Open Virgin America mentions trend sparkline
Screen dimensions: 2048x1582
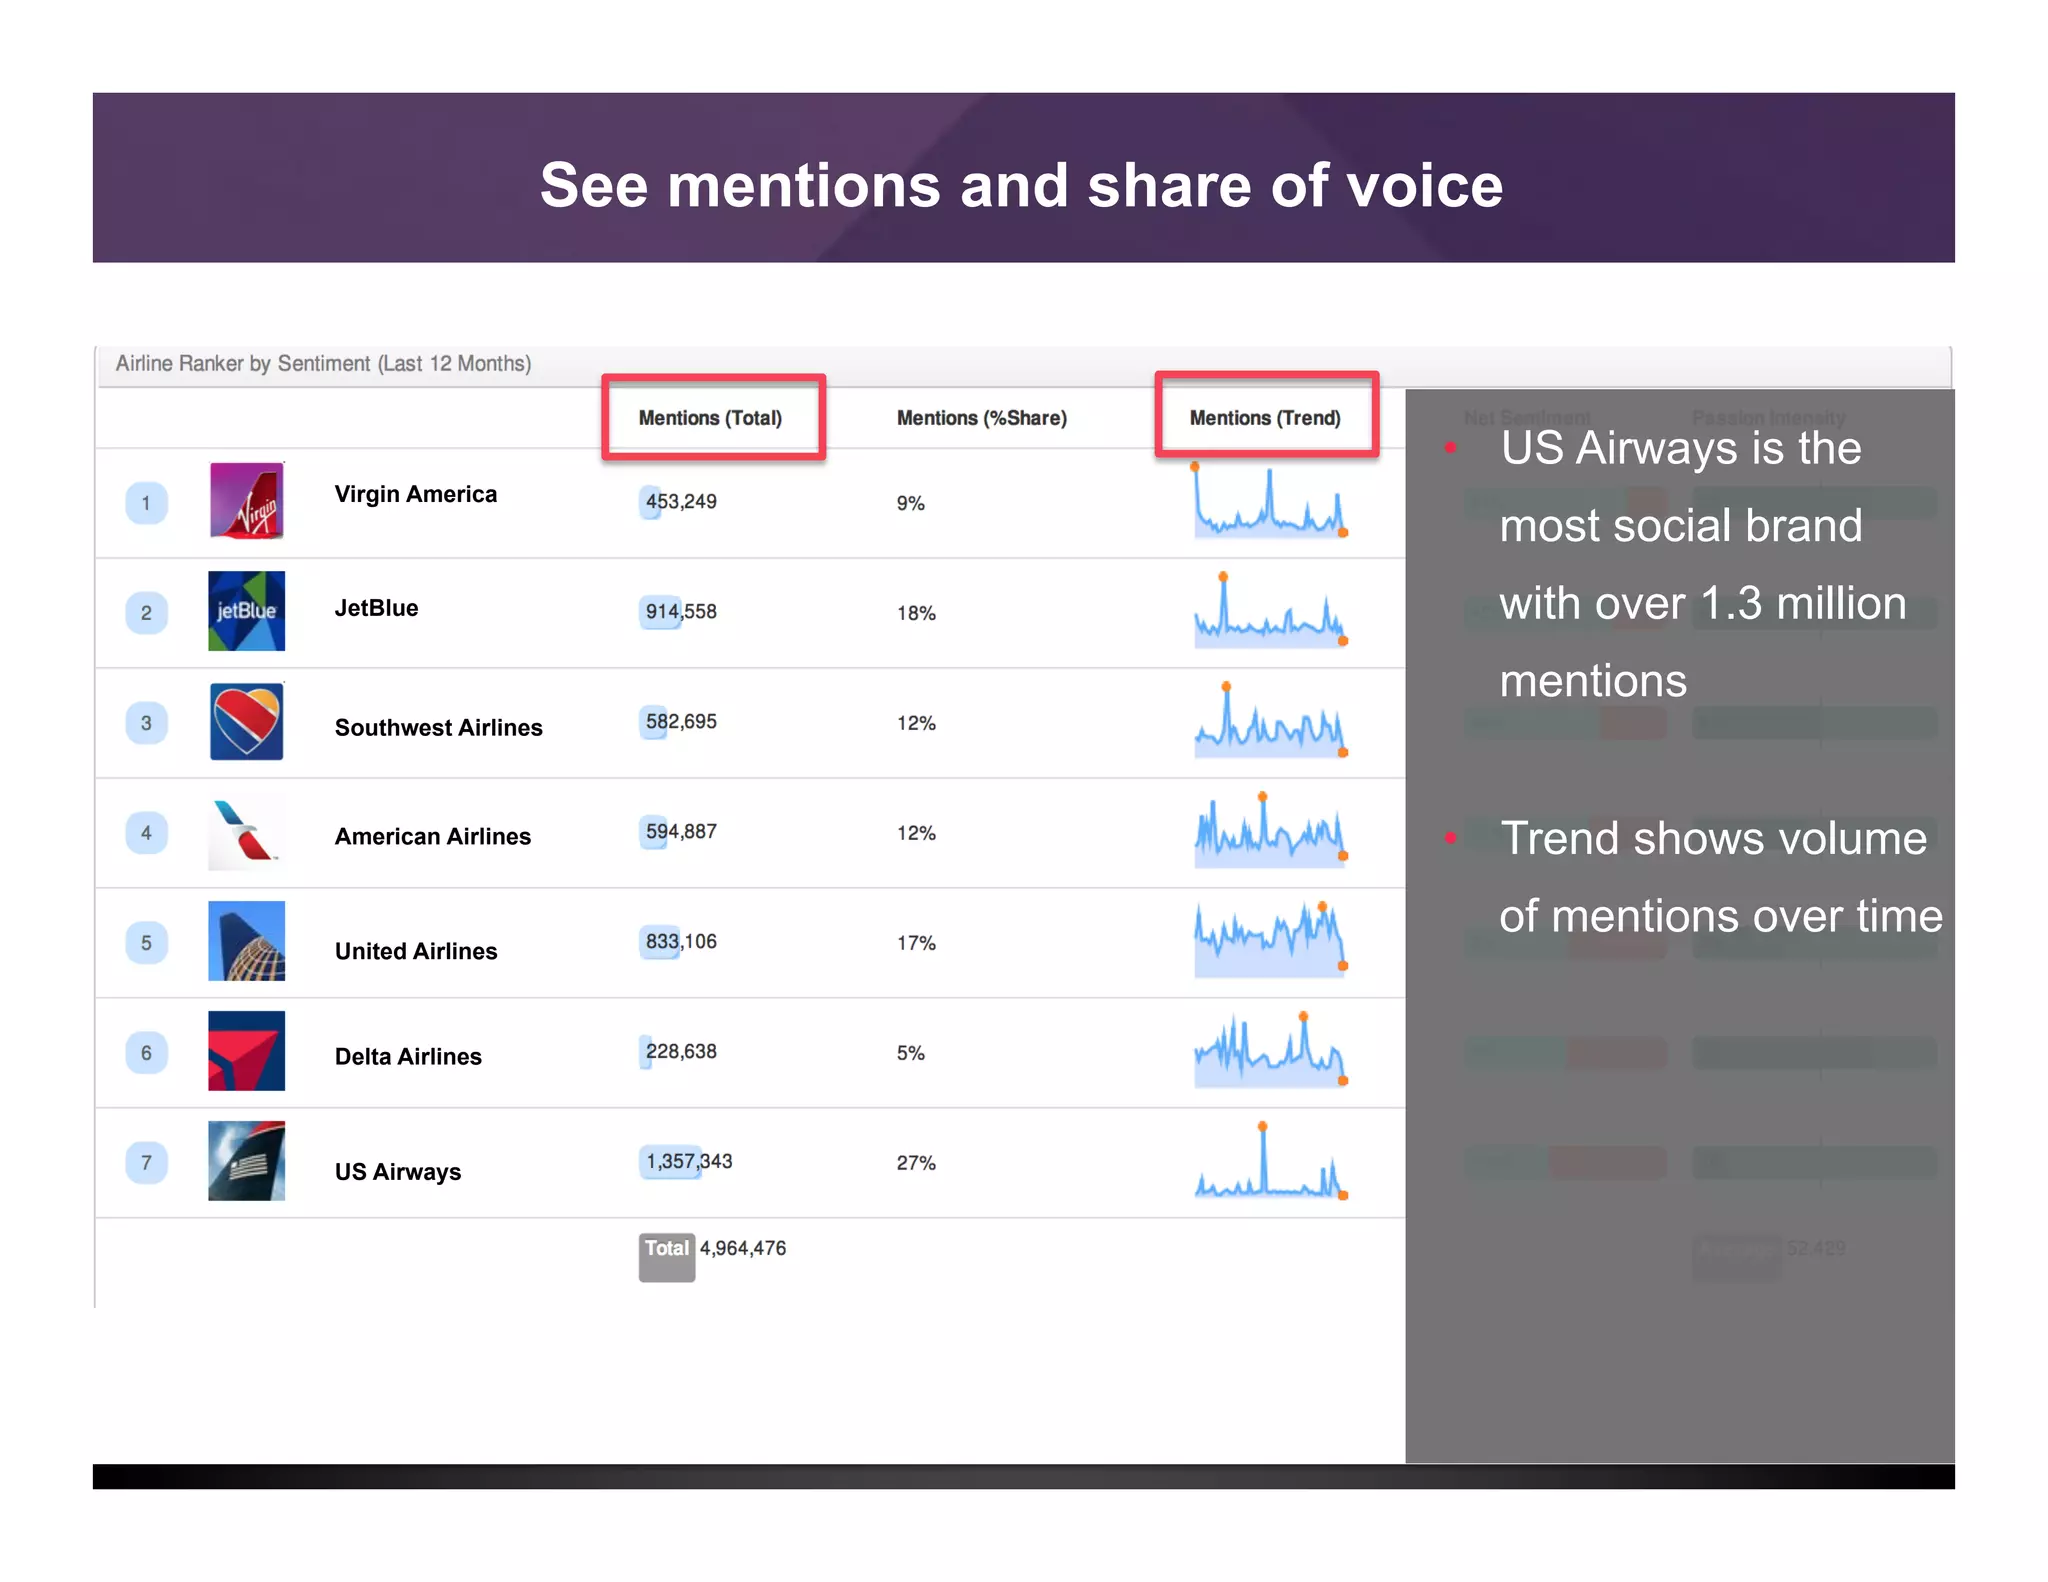(x=1270, y=501)
